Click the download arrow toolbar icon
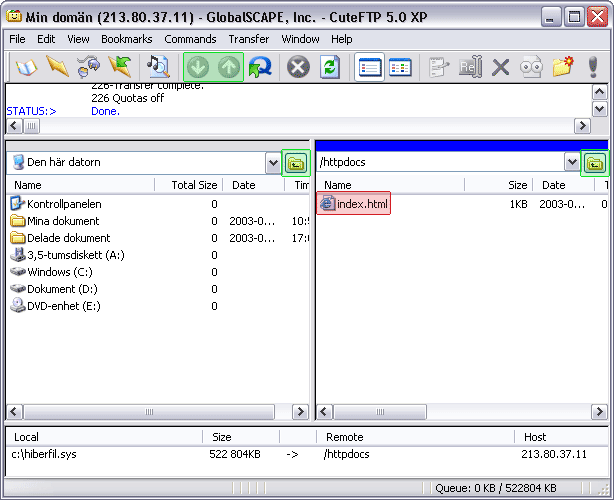Screen dimensions: 614x500 [x=199, y=67]
